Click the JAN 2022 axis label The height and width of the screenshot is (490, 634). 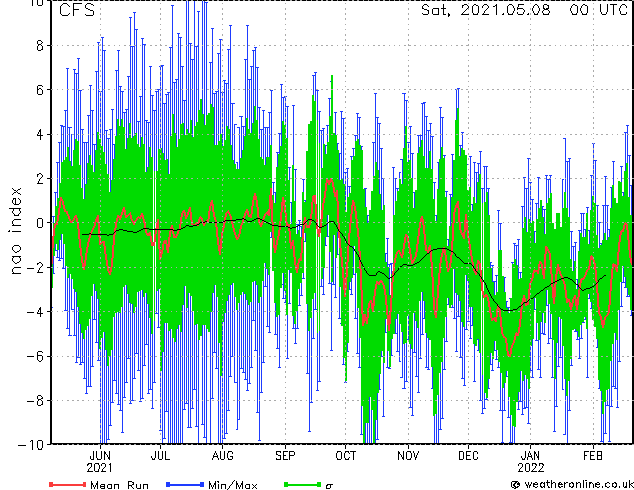(x=530, y=462)
